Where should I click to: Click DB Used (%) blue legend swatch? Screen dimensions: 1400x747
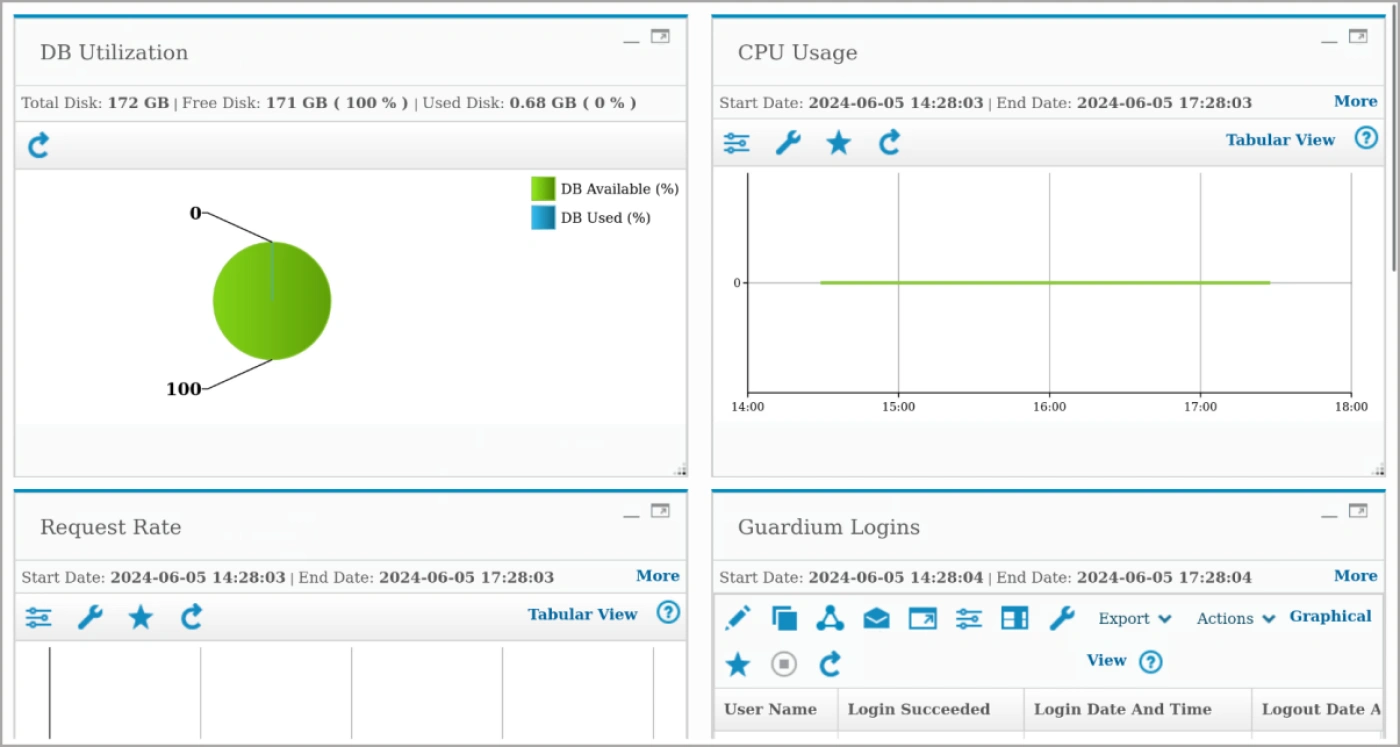pyautogui.click(x=543, y=217)
